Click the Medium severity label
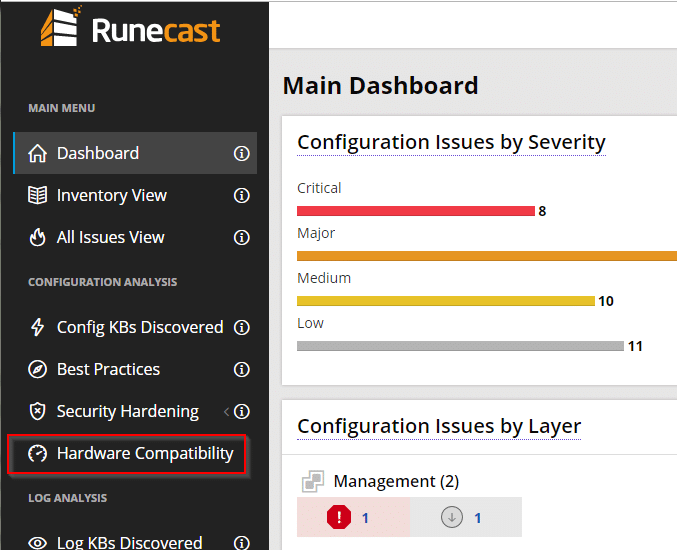Image resolution: width=677 pixels, height=550 pixels. [324, 278]
